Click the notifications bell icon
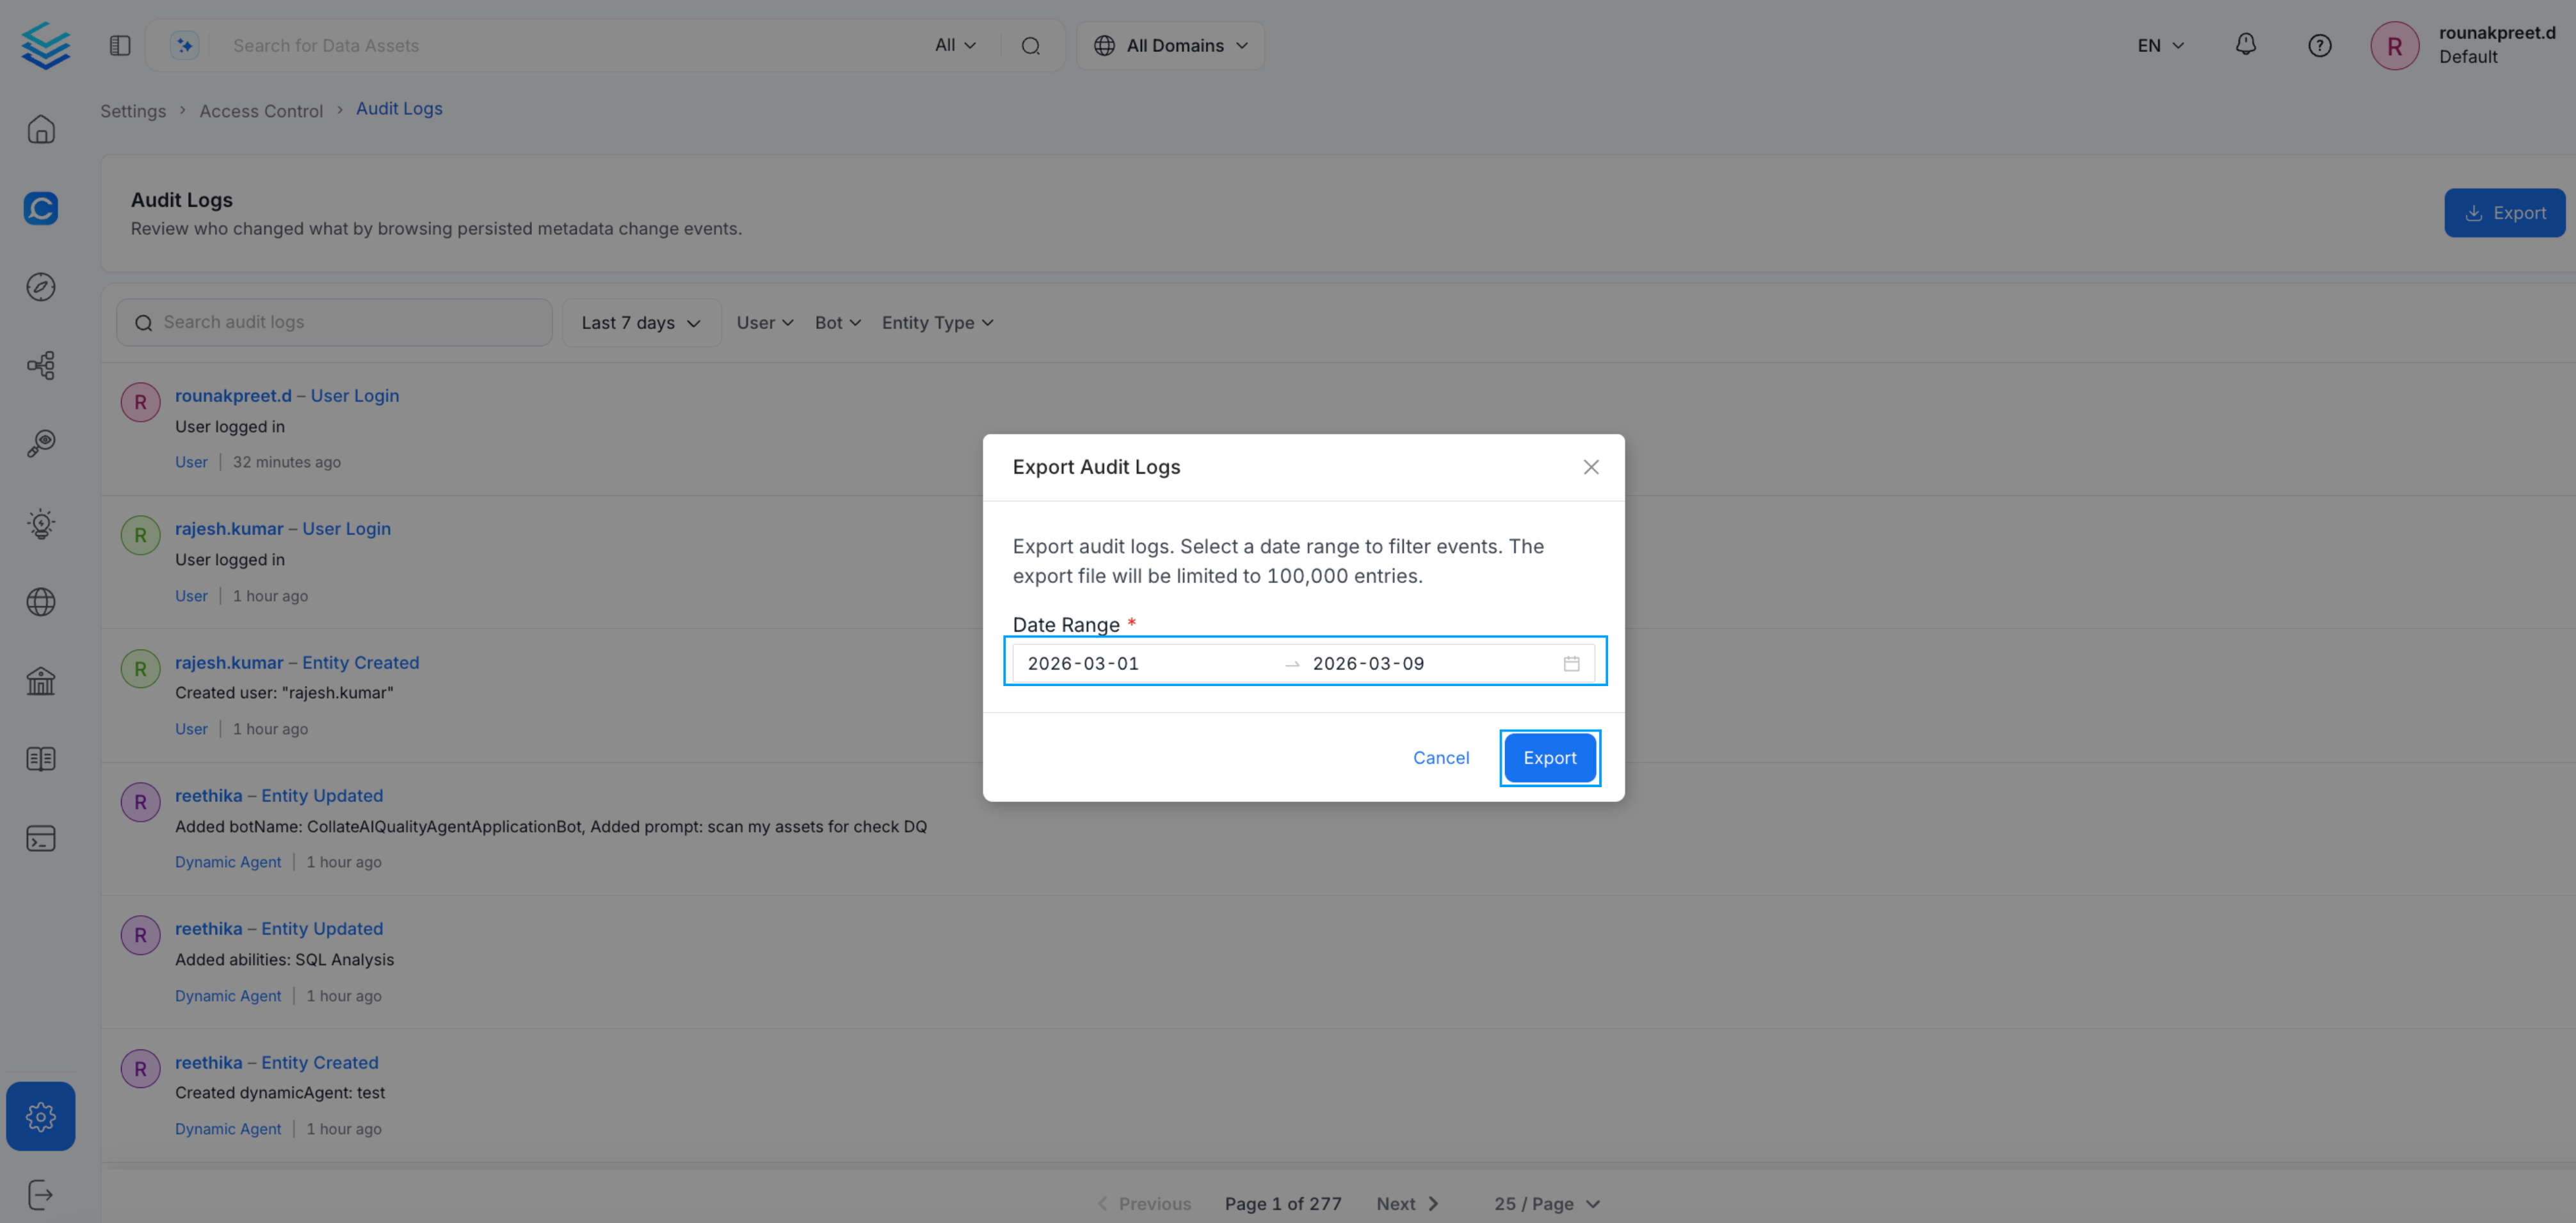This screenshot has width=2576, height=1223. 2245,45
